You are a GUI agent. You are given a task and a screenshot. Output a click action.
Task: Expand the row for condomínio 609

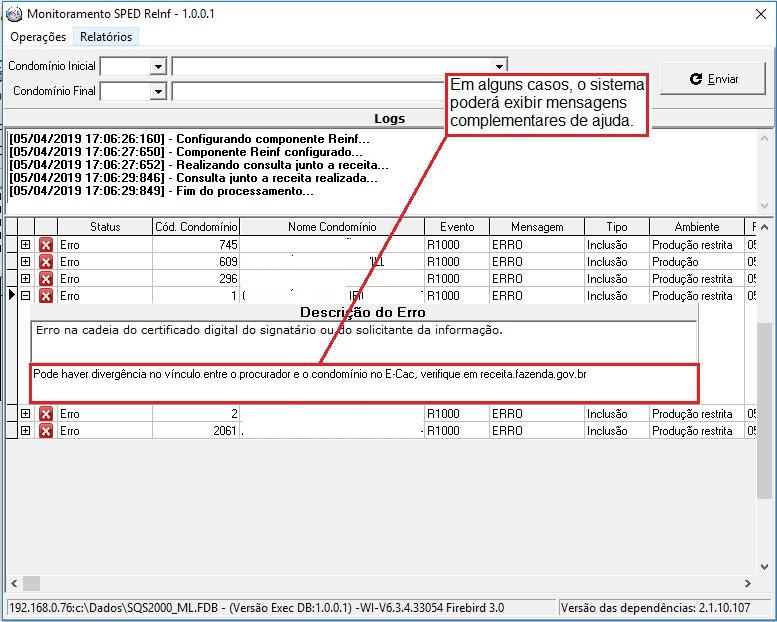26,261
